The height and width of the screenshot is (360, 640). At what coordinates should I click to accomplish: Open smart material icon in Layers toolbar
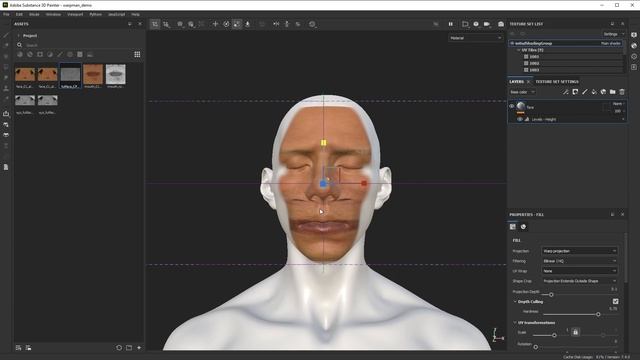tap(603, 92)
